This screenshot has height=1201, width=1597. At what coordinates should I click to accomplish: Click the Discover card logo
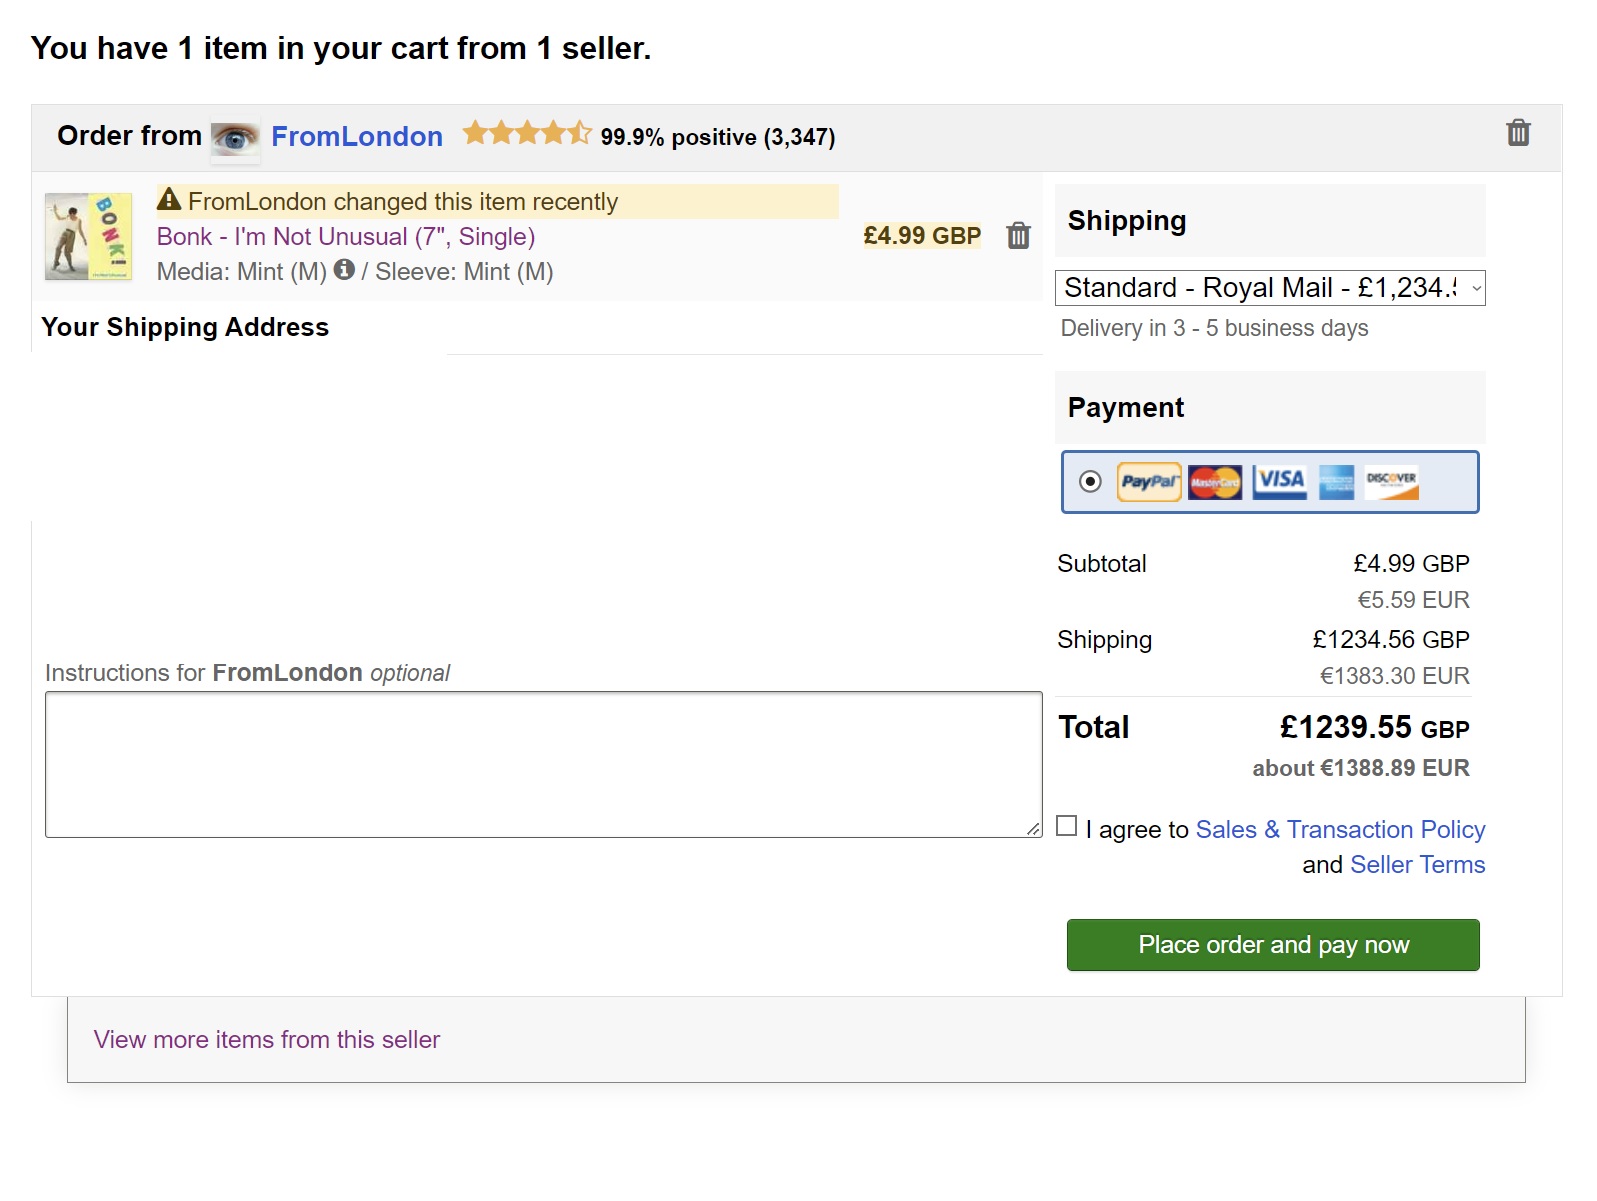1391,482
